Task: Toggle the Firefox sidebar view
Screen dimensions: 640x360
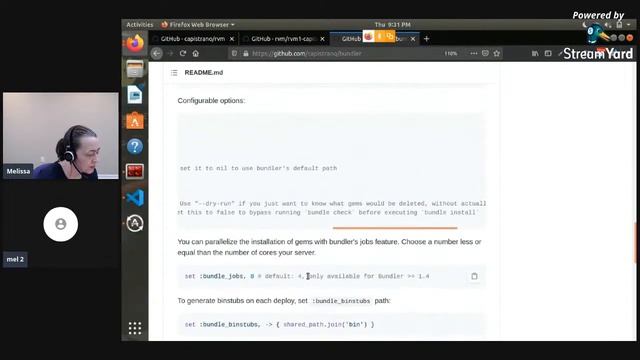Action: pos(548,53)
